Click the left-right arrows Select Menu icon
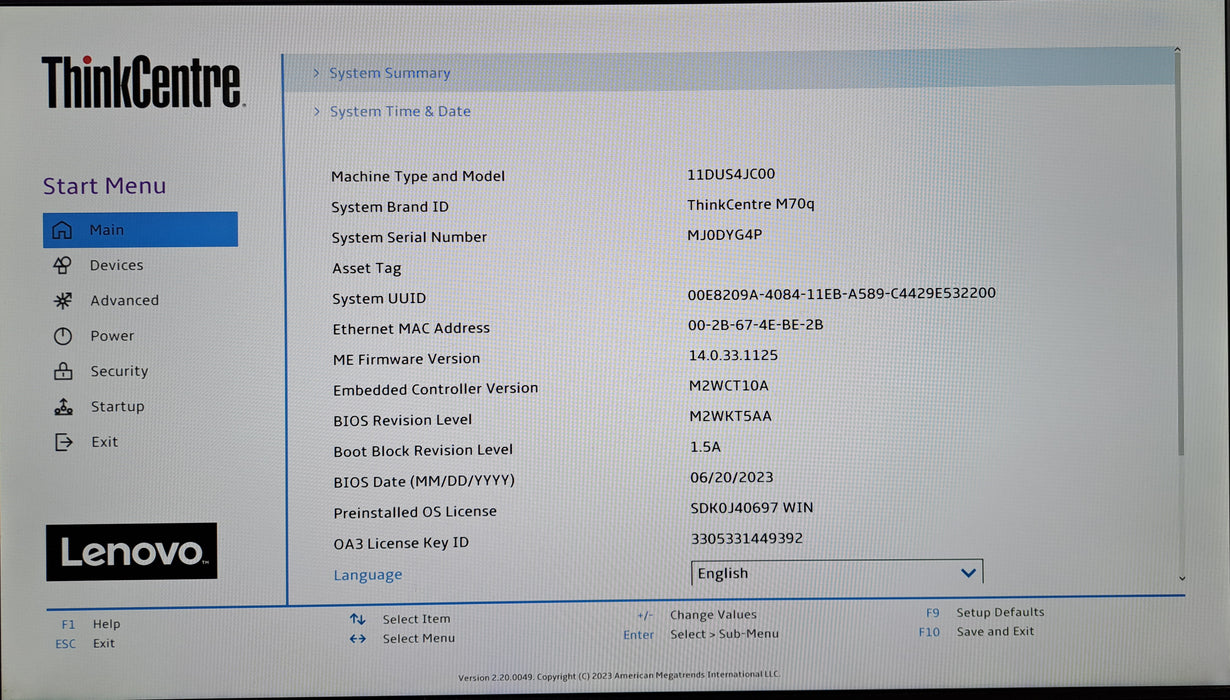Viewport: 1230px width, 700px height. pyautogui.click(x=358, y=638)
